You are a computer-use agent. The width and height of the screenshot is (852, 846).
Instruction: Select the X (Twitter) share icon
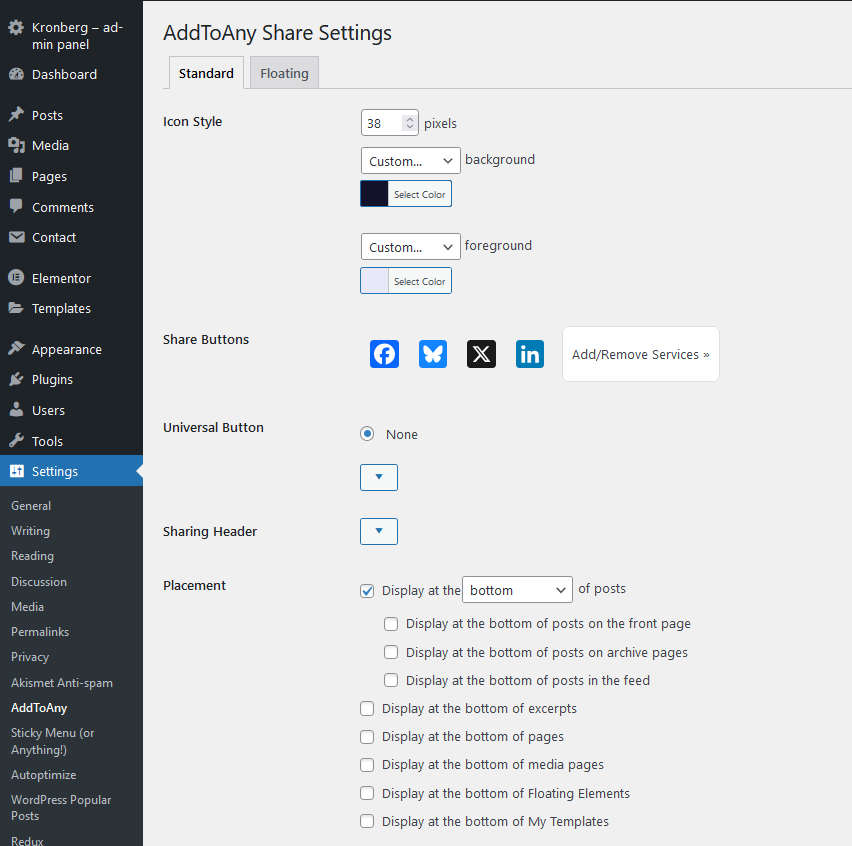click(x=481, y=354)
